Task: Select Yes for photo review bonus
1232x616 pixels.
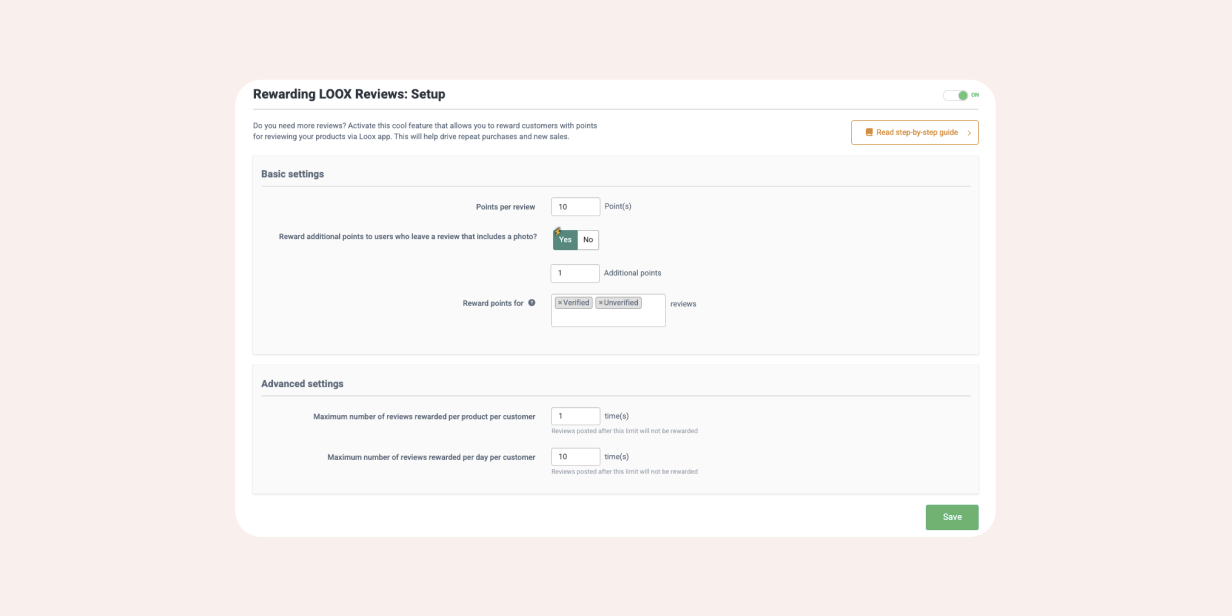Action: point(565,240)
